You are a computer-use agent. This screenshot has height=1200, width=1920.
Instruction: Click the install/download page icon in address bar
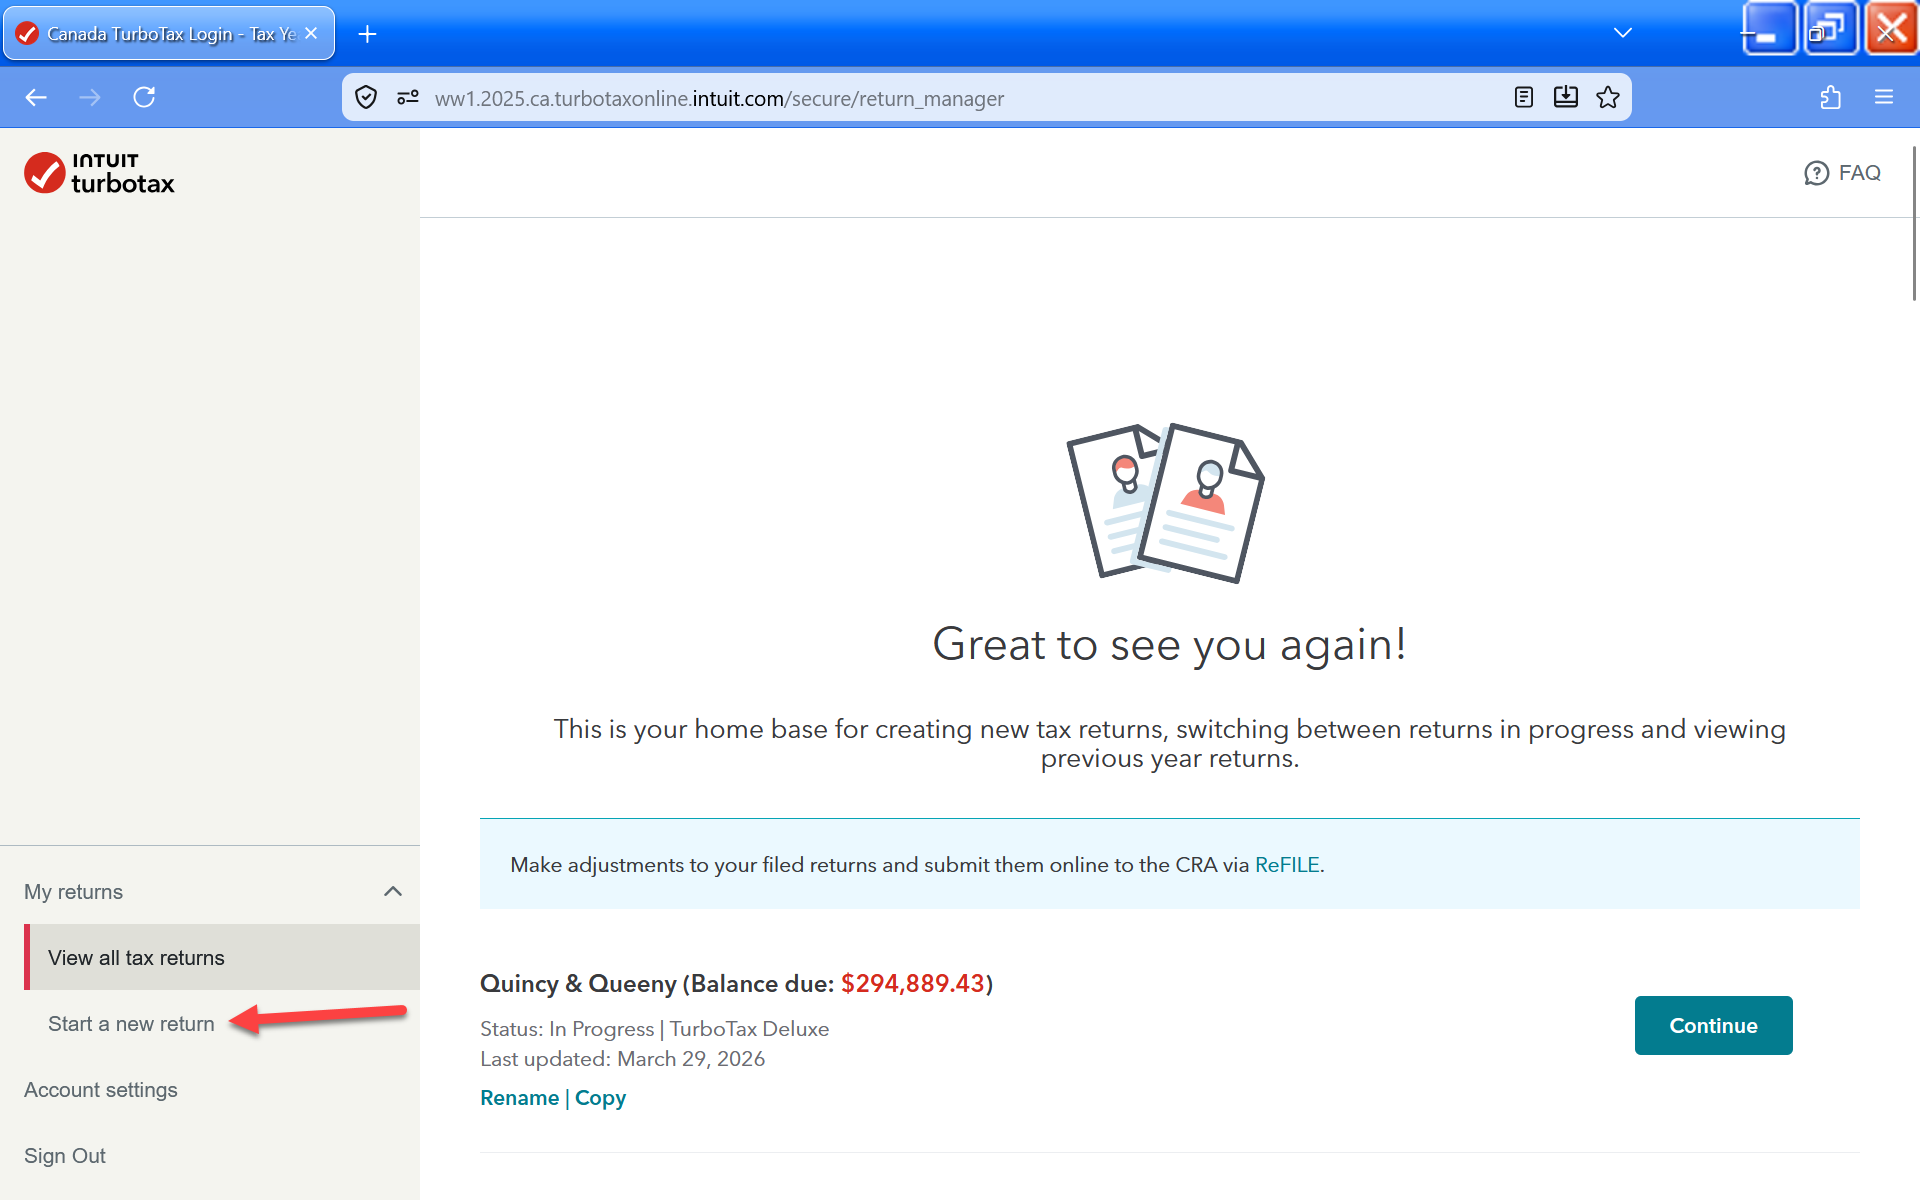tap(1565, 97)
